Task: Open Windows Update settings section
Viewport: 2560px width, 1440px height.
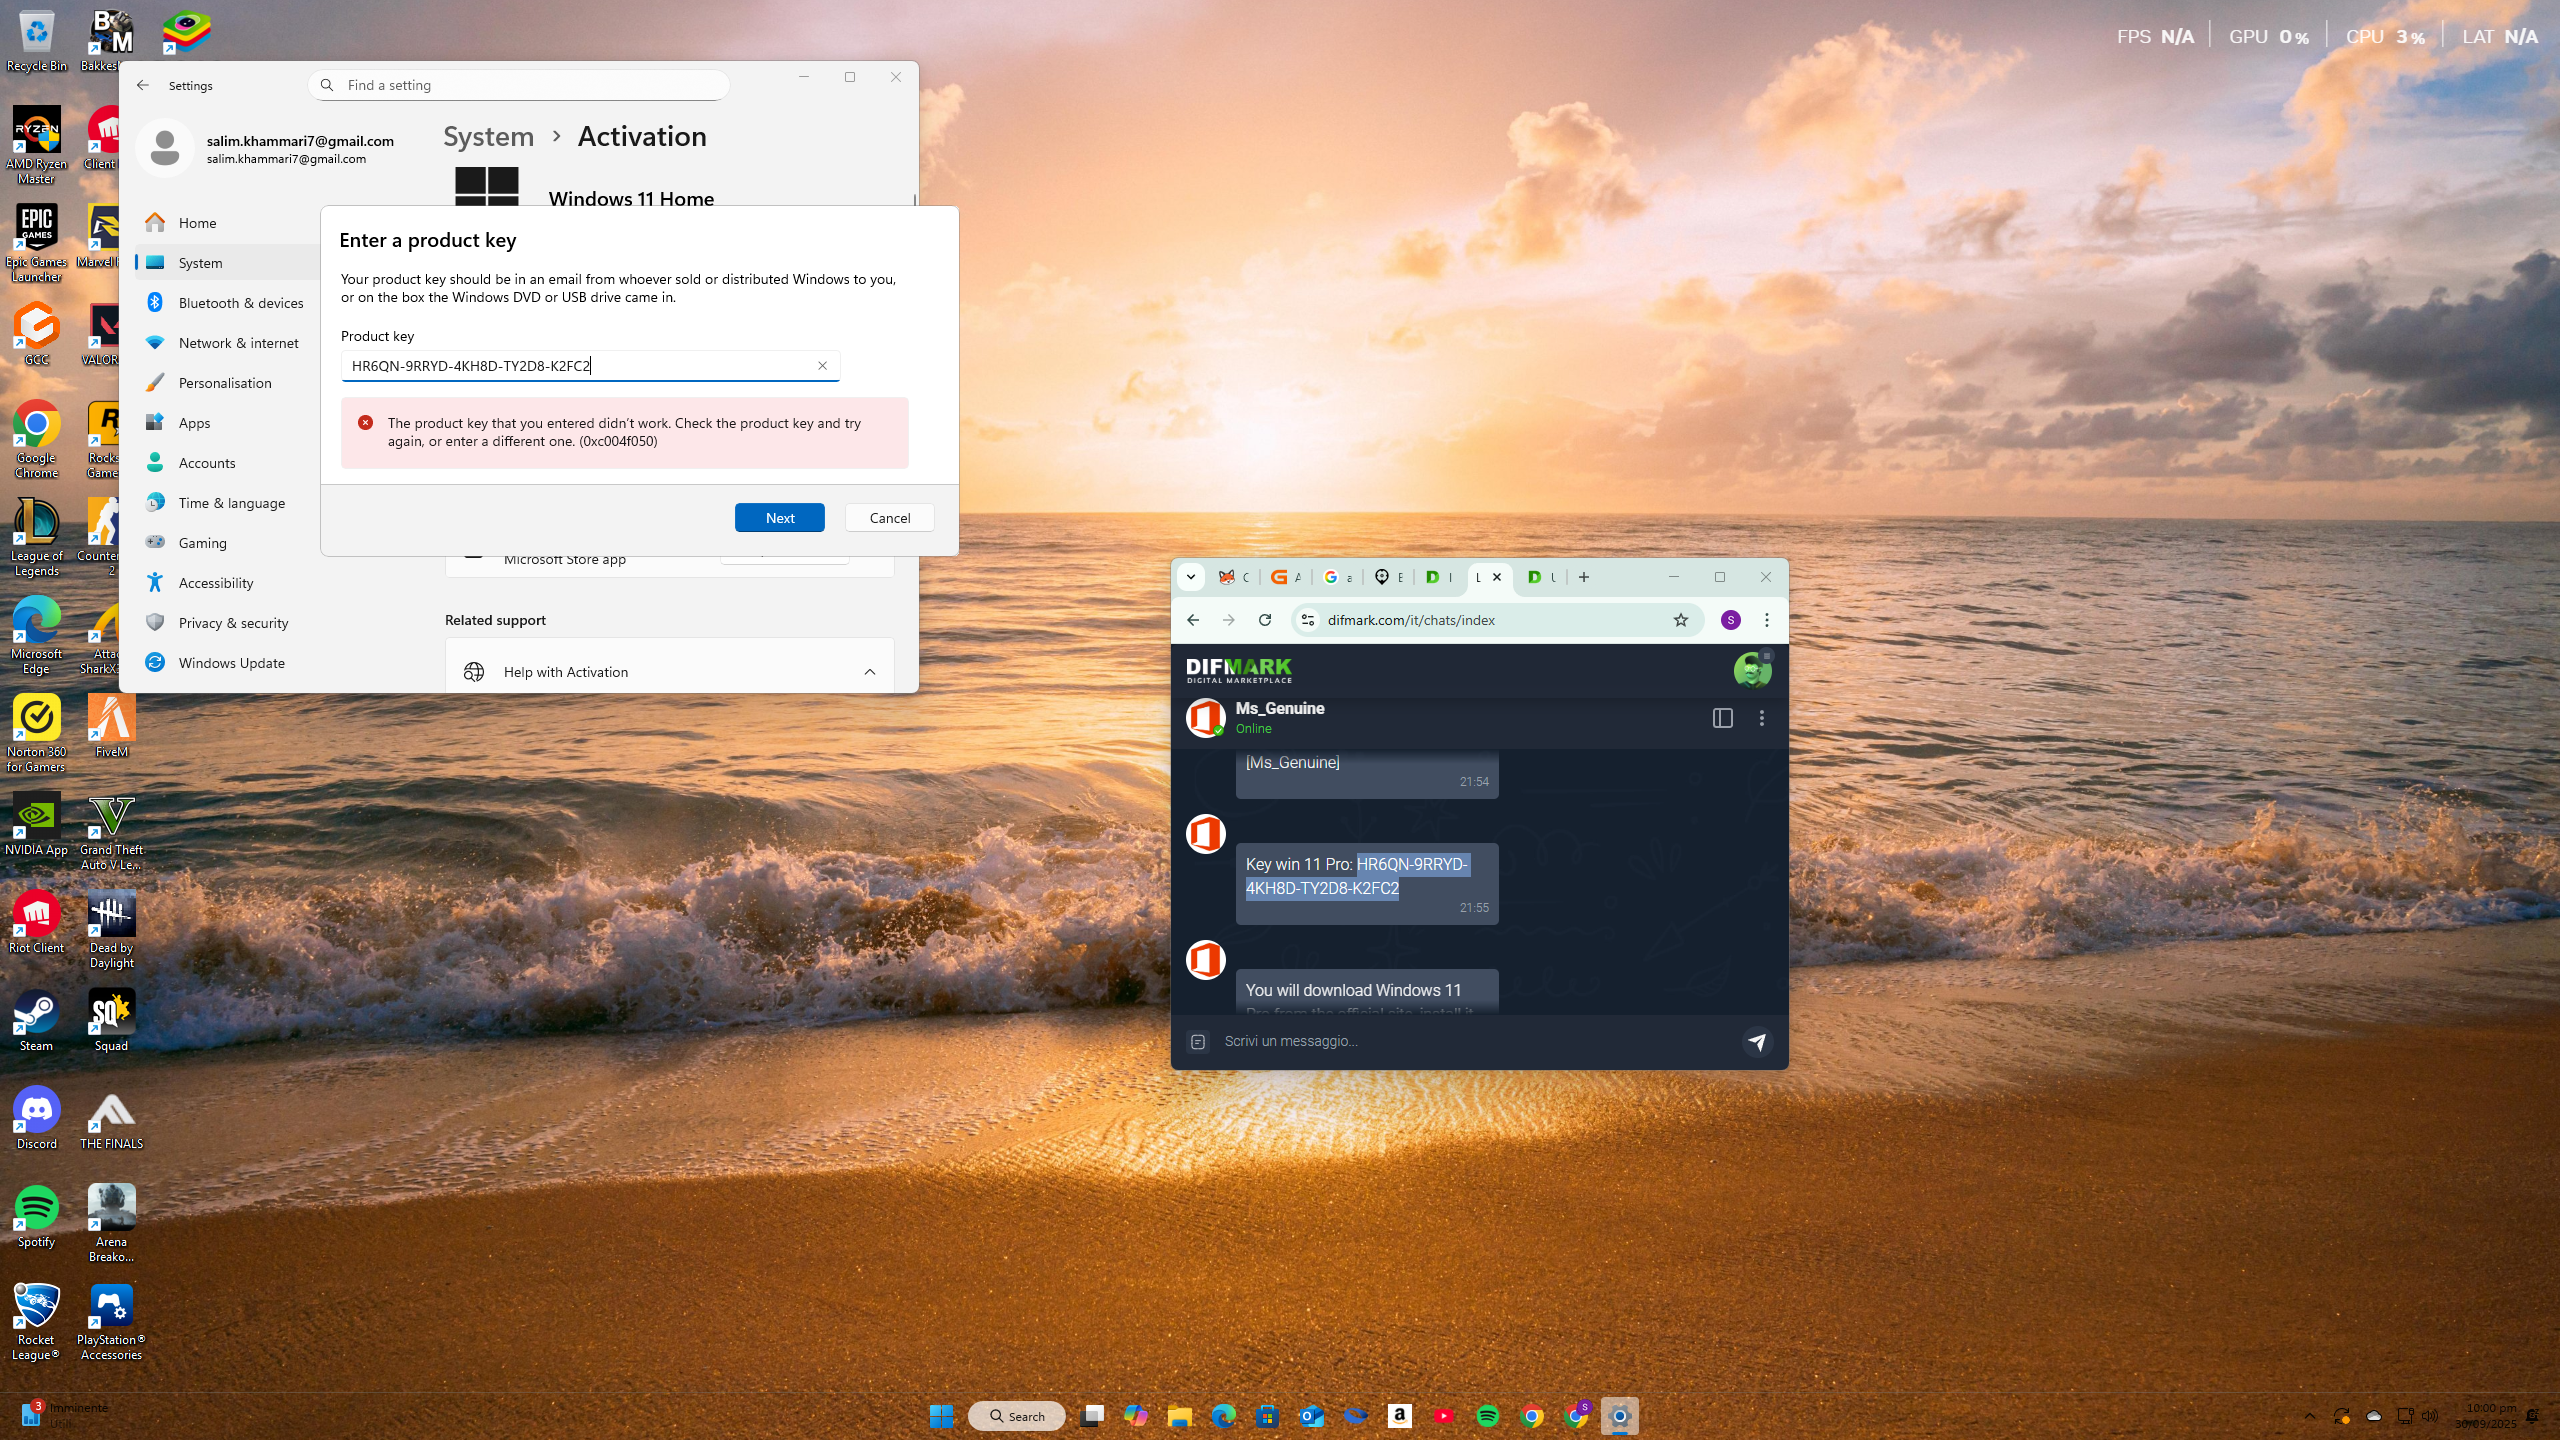Action: click(x=231, y=663)
